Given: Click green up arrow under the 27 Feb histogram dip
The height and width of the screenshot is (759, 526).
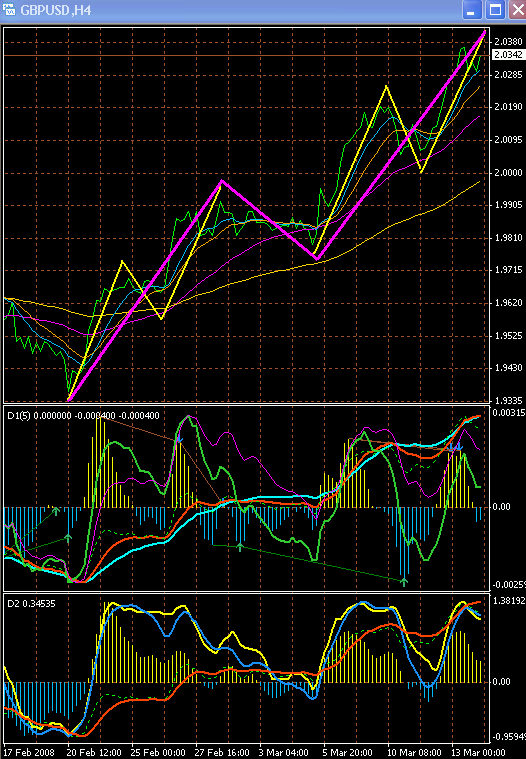Looking at the screenshot, I should pyautogui.click(x=240, y=547).
